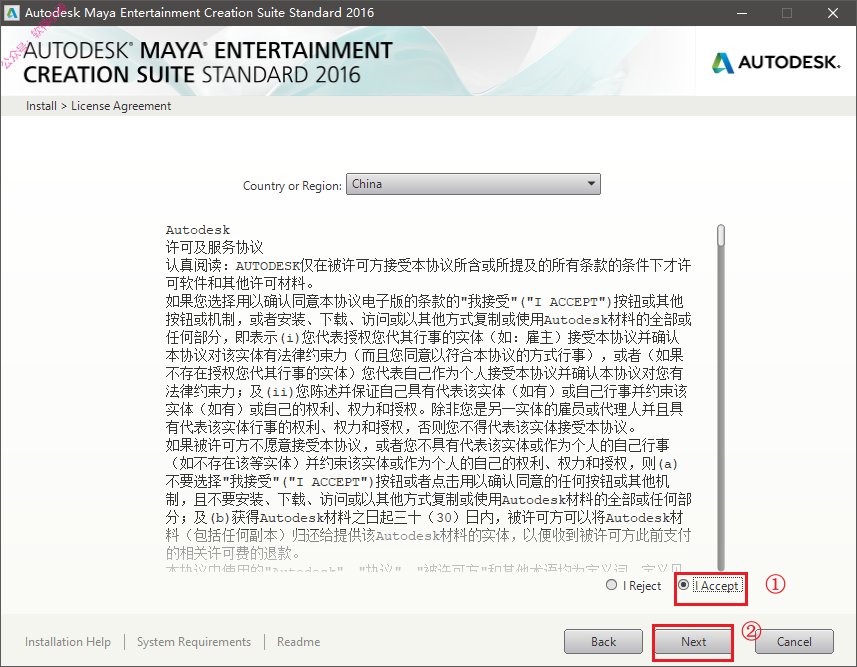Close the installer window

coord(832,13)
